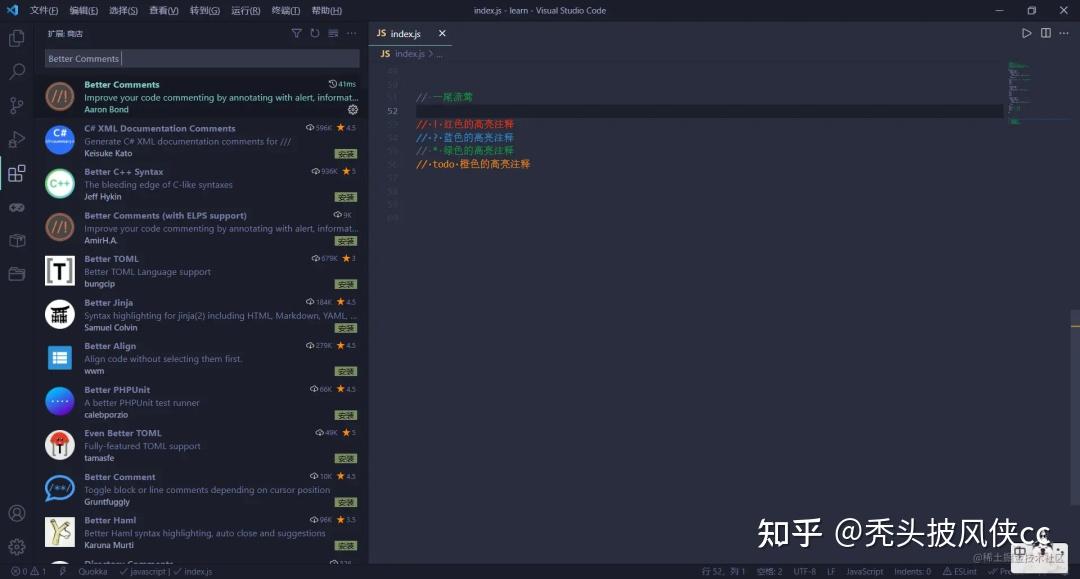Open the 转到(G) menu

coord(205,10)
